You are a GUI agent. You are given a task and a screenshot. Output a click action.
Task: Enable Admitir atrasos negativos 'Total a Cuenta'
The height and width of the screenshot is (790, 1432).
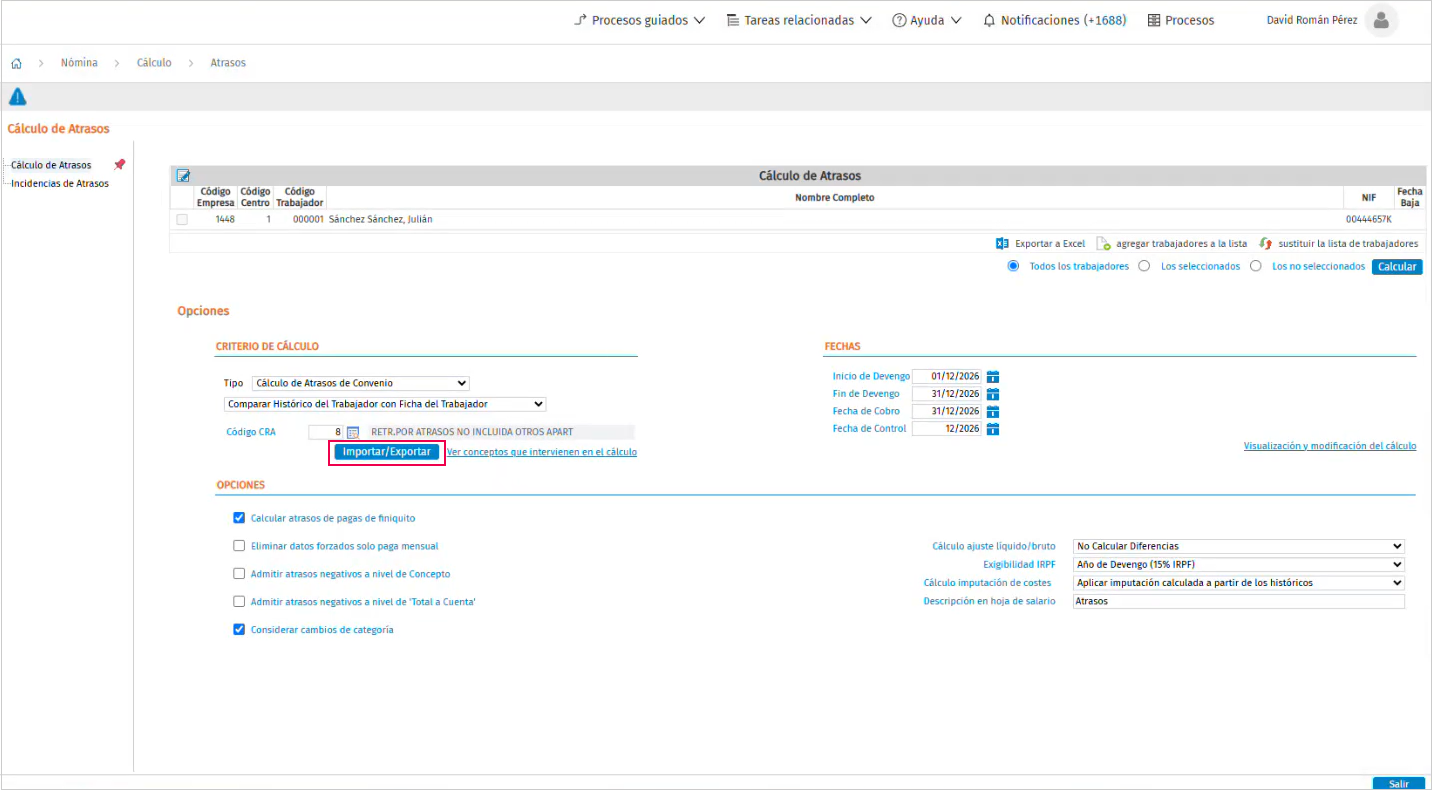(x=239, y=602)
